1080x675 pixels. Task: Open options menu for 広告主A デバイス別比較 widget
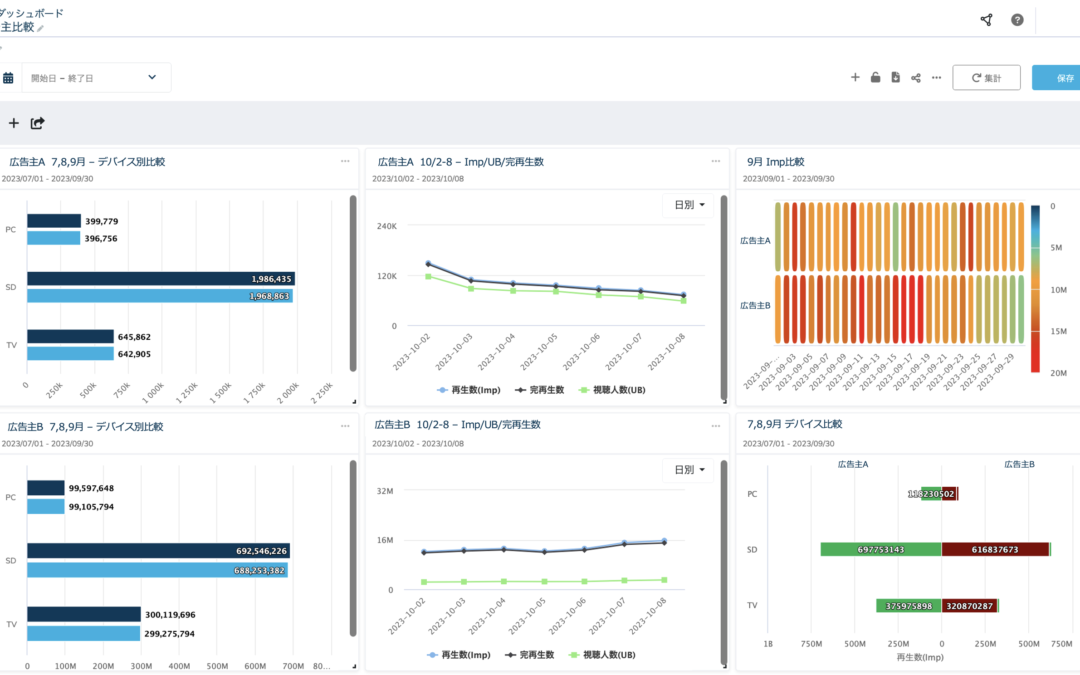(345, 161)
